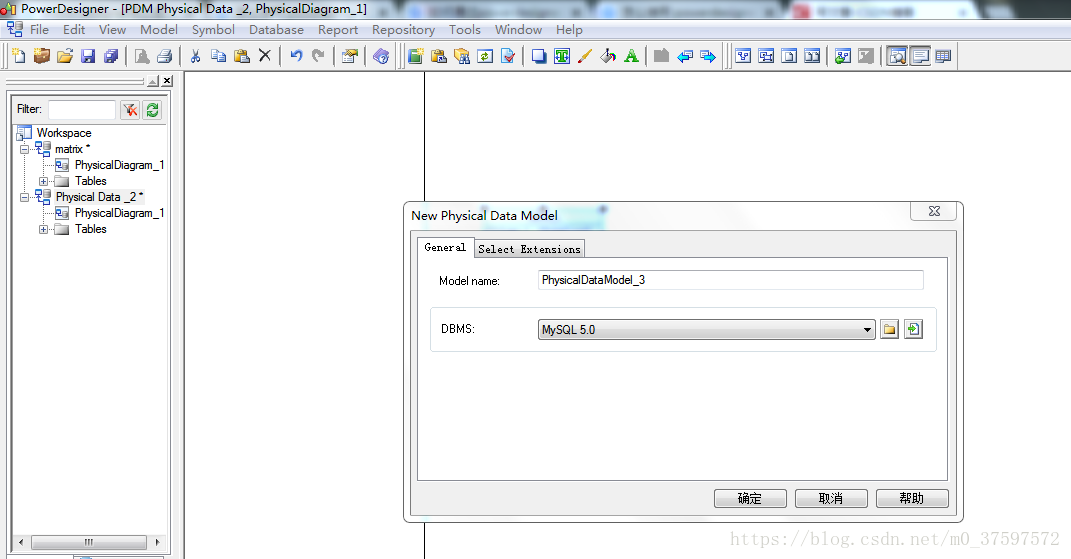The width and height of the screenshot is (1071, 559).
Task: Open the Model menu
Action: (158, 29)
